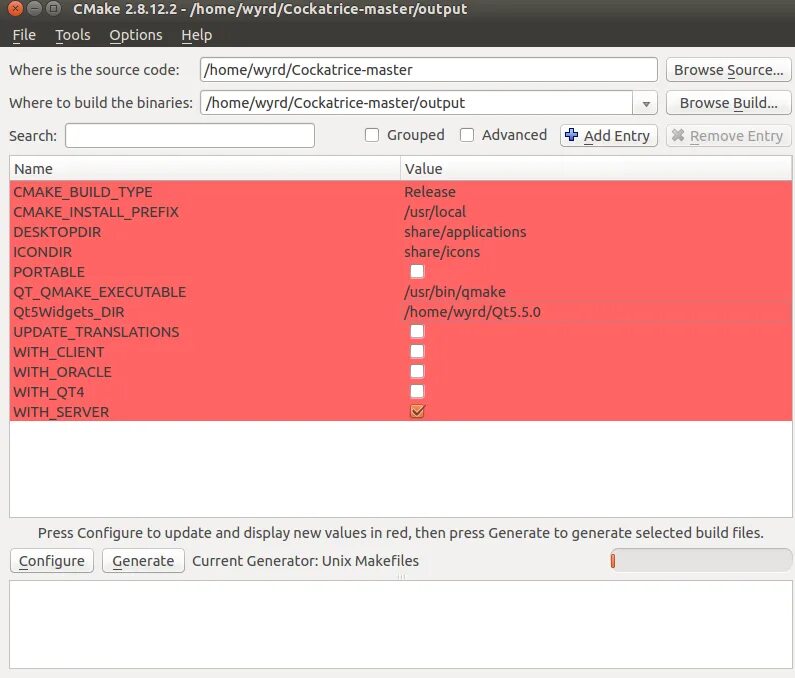
Task: Click the Current Generator: Unix Makefiles label
Action: tap(305, 561)
